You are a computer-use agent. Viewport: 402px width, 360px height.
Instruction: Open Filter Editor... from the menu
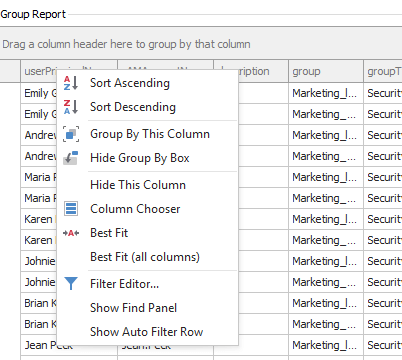pyautogui.click(x=147, y=284)
